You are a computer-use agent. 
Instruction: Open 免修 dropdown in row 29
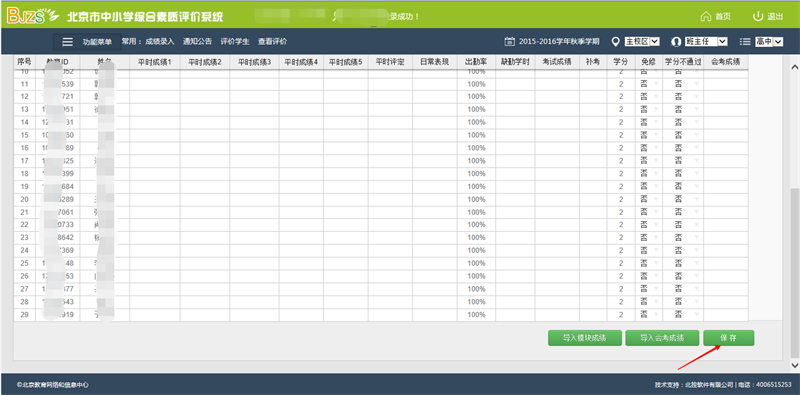pos(648,315)
